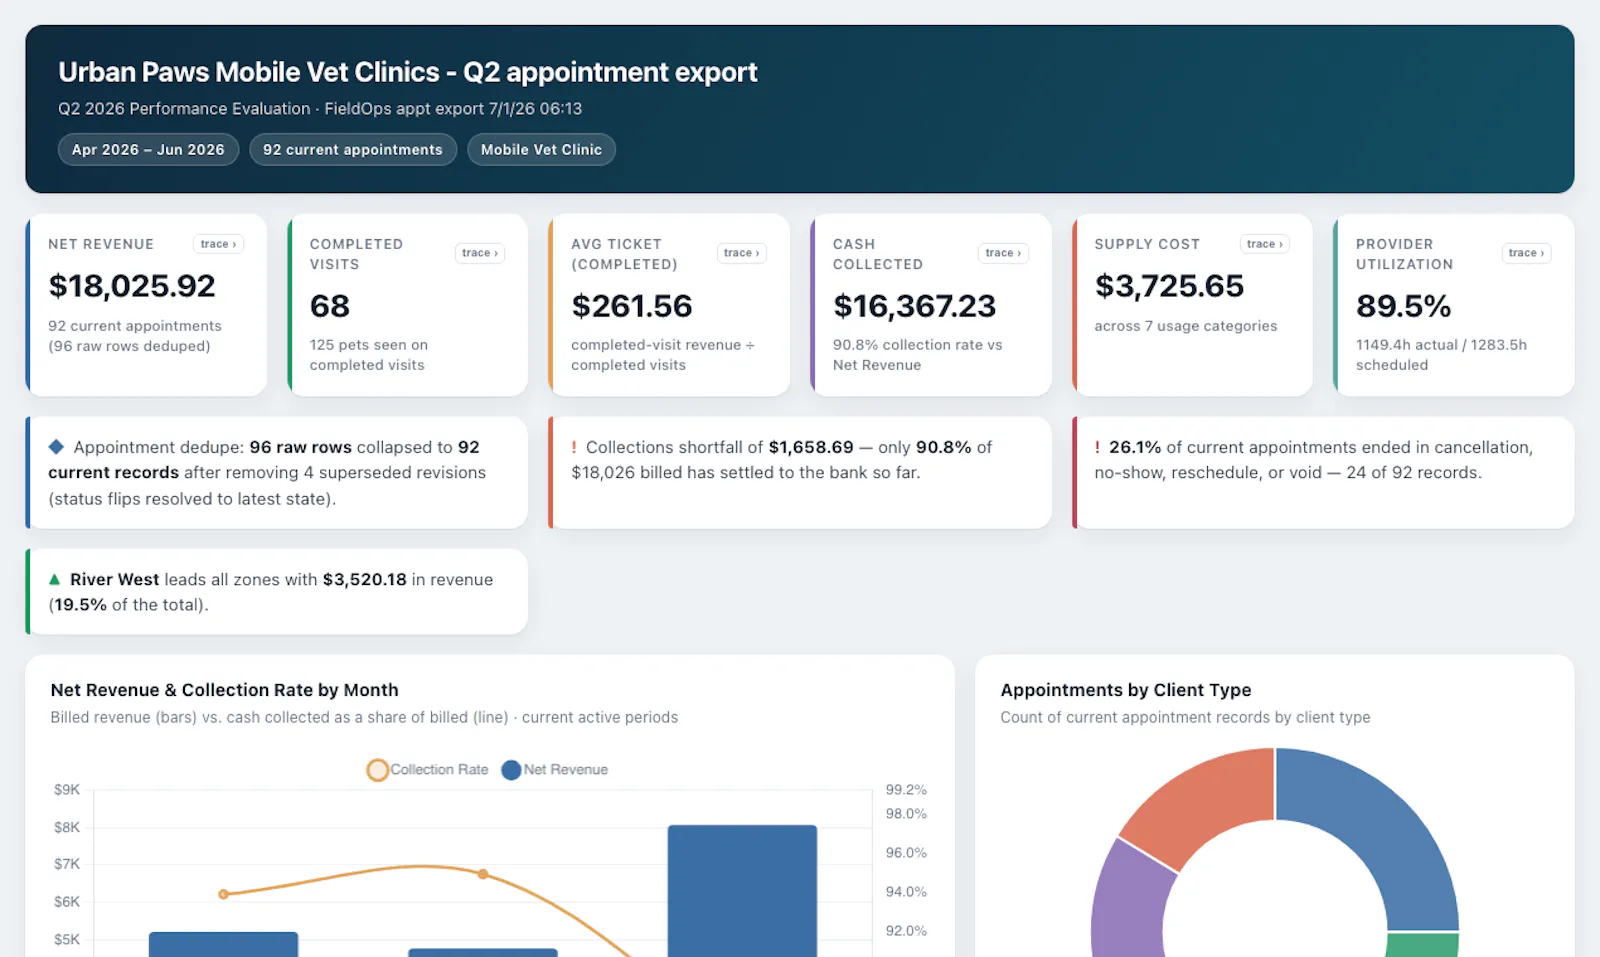
Task: Click '$9K' left axis label
Action: coord(67,789)
